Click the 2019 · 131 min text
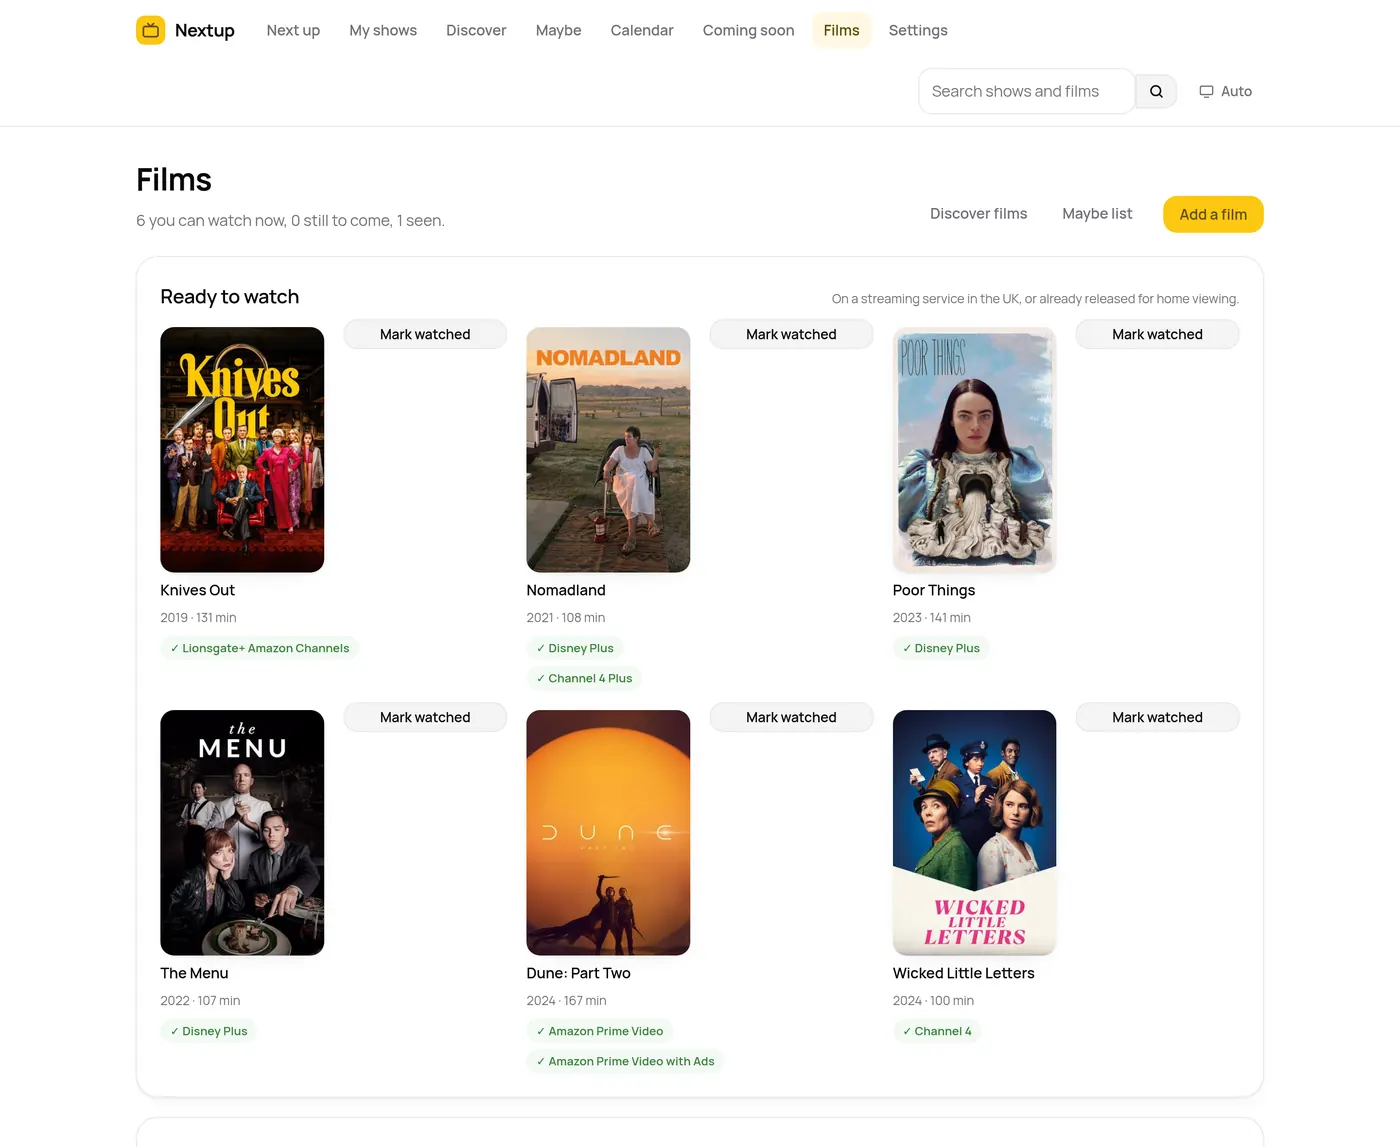 [198, 618]
